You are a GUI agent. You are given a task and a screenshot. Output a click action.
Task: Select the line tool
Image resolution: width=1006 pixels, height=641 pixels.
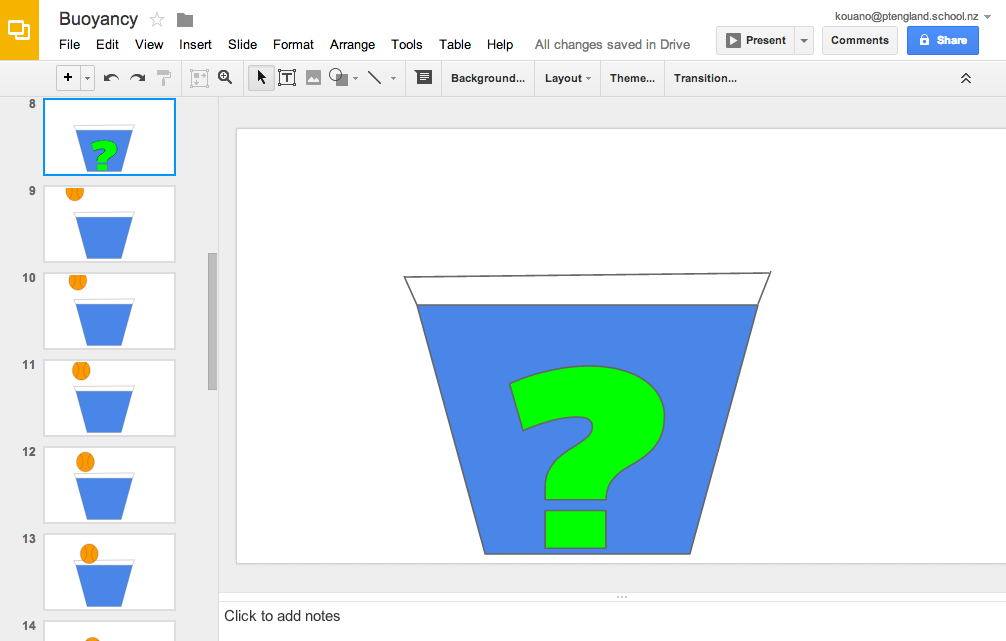(375, 78)
